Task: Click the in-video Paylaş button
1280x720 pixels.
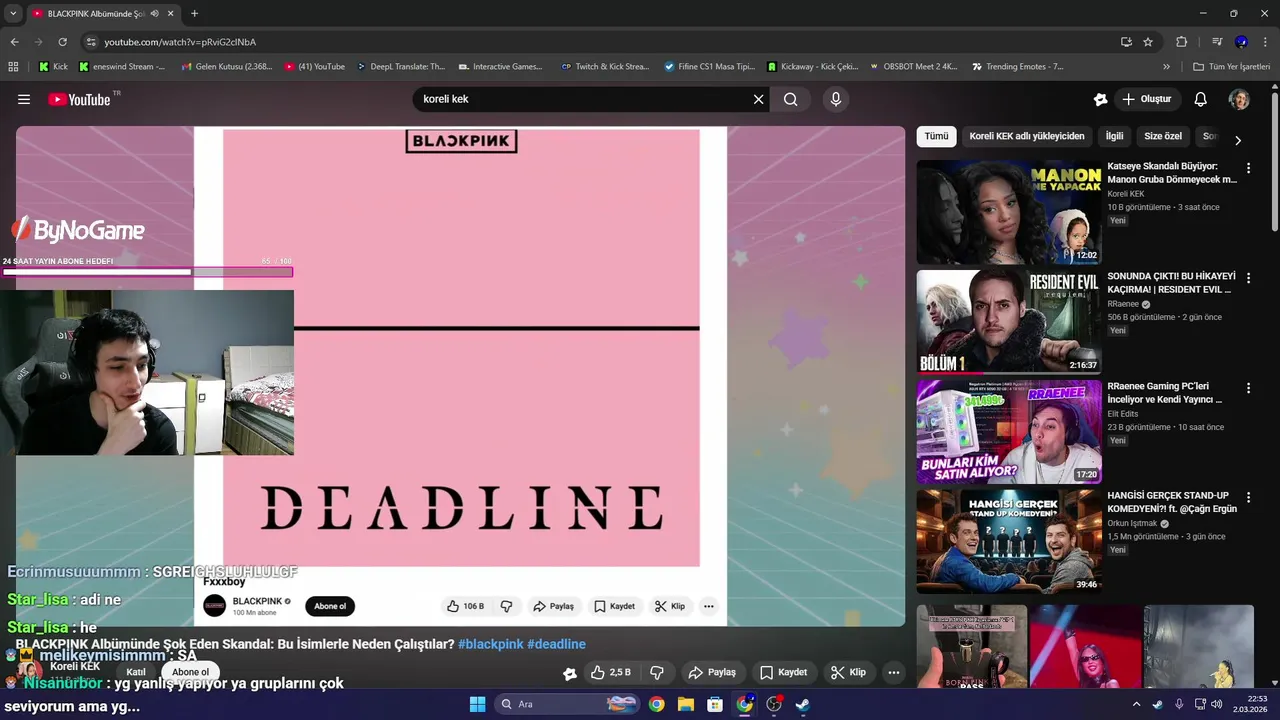Action: [553, 606]
